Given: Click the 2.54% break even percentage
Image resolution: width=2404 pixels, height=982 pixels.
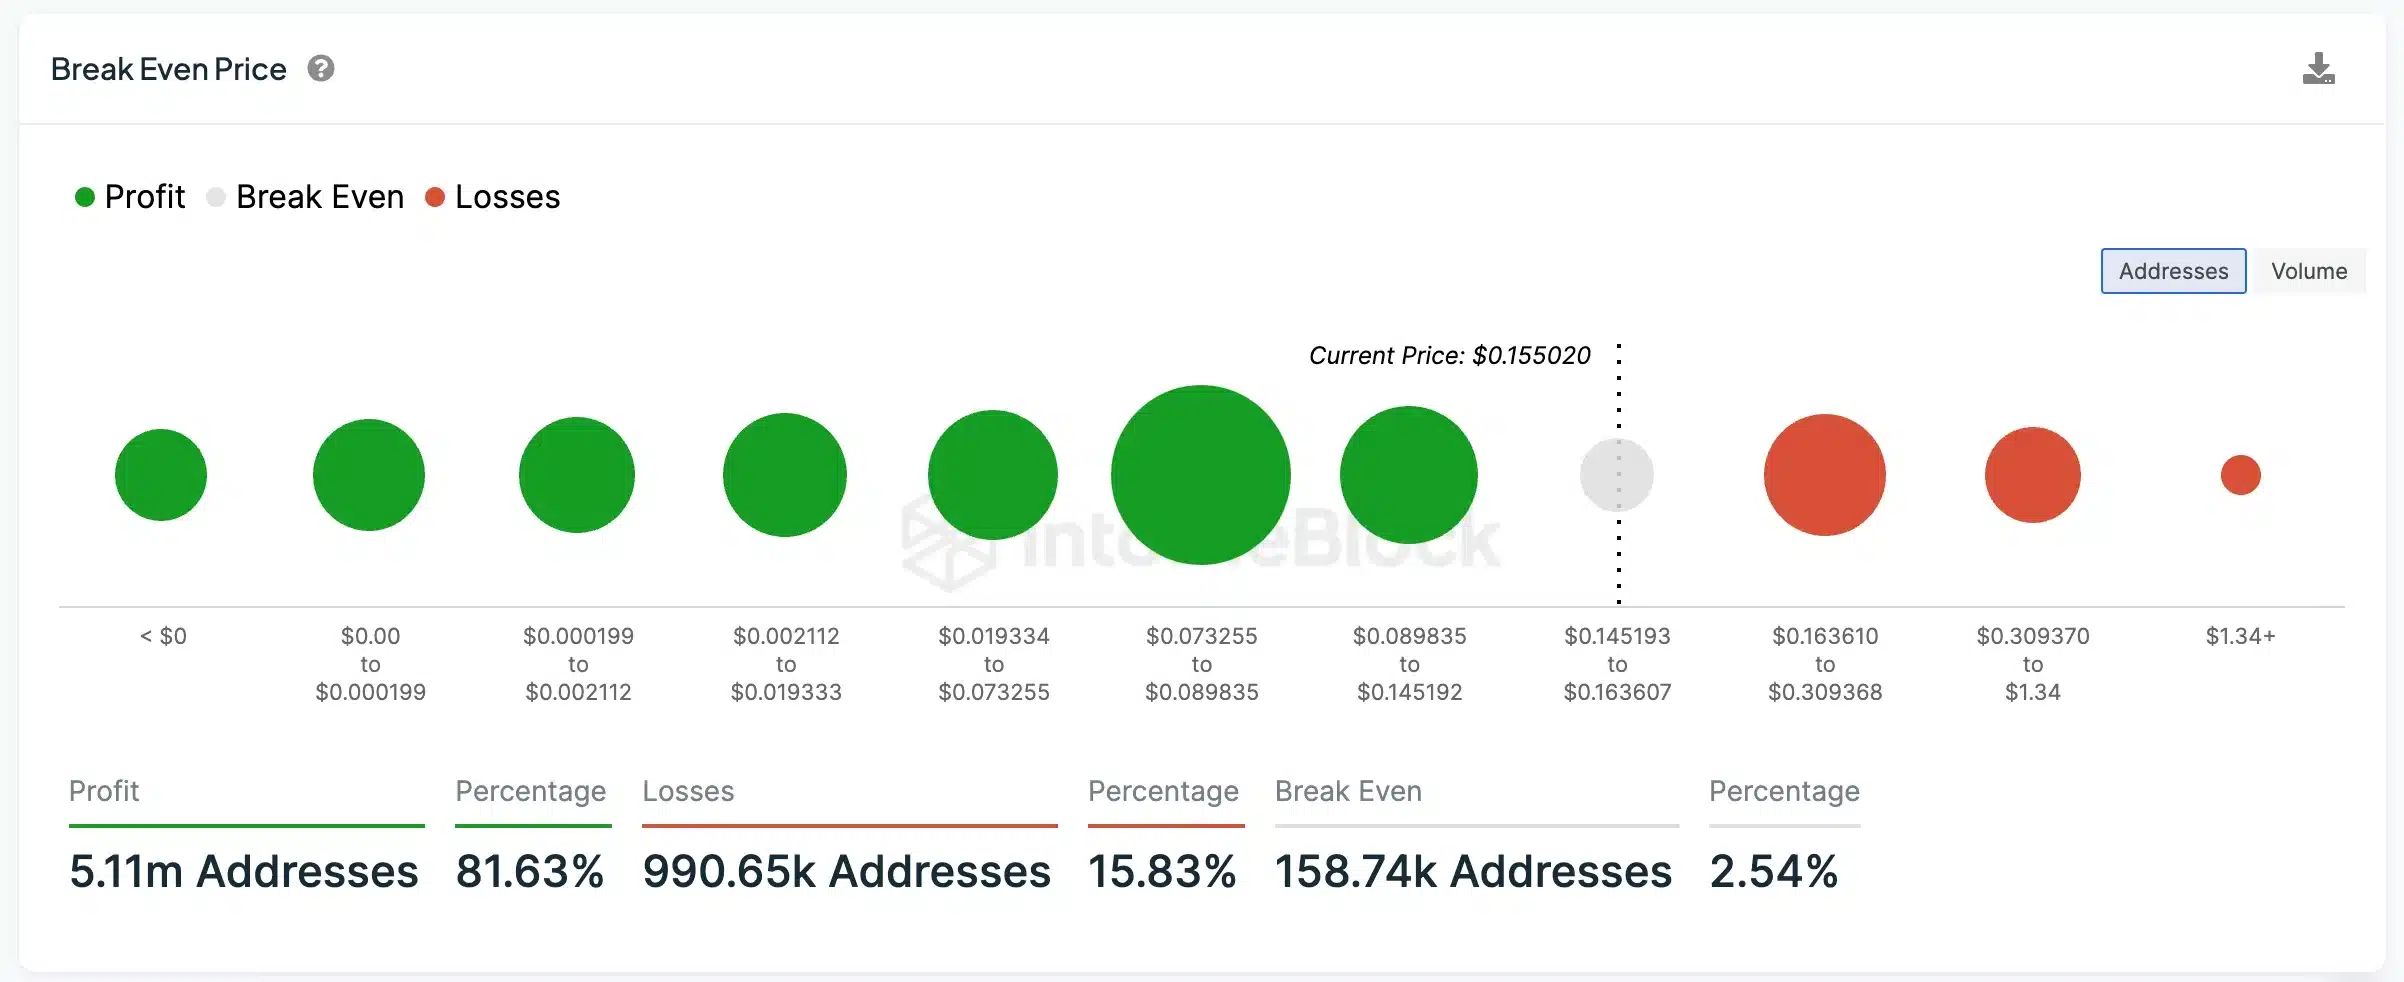Looking at the screenshot, I should [1774, 871].
